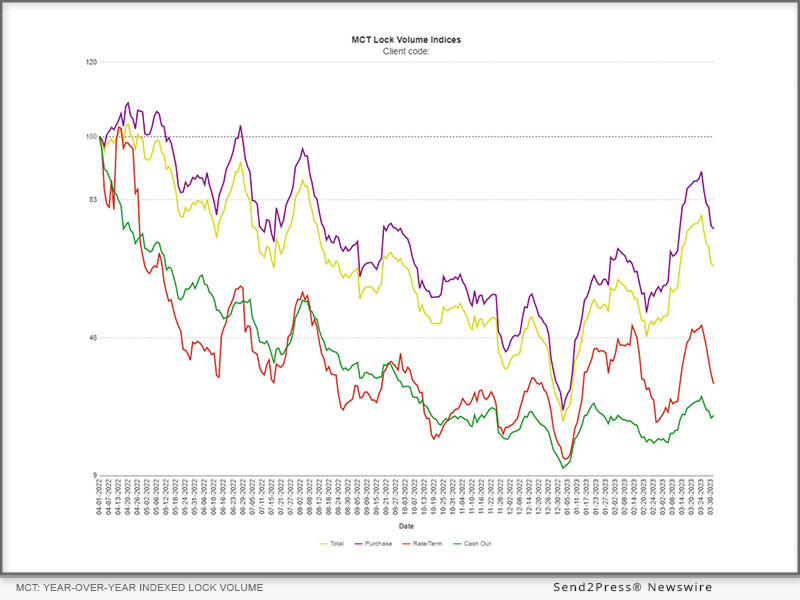This screenshot has height=600, width=800.
Task: Select the 83 y-axis tick label
Action: click(93, 200)
